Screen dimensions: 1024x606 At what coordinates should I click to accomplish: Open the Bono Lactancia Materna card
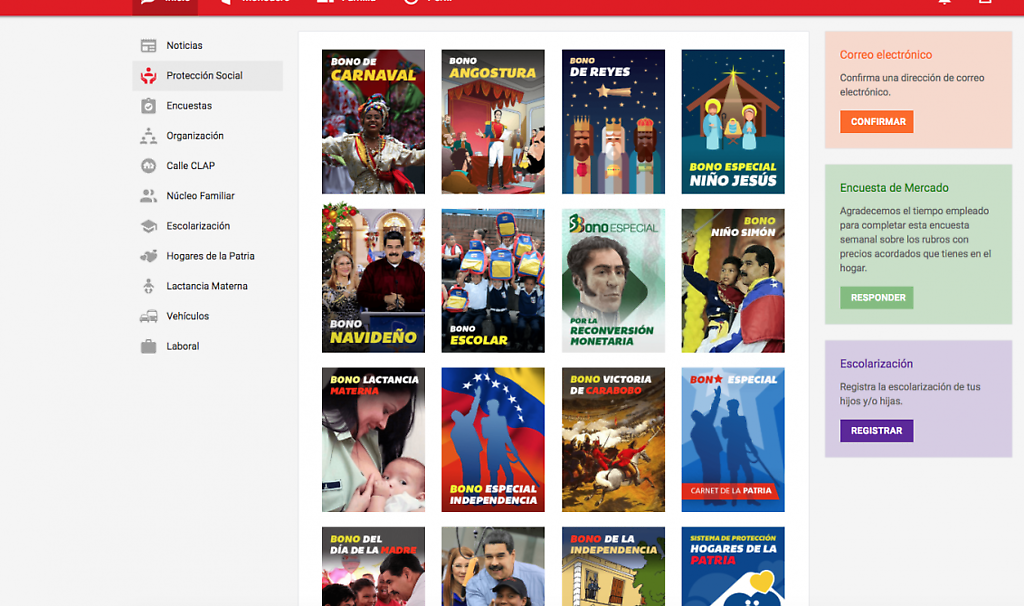pyautogui.click(x=373, y=440)
